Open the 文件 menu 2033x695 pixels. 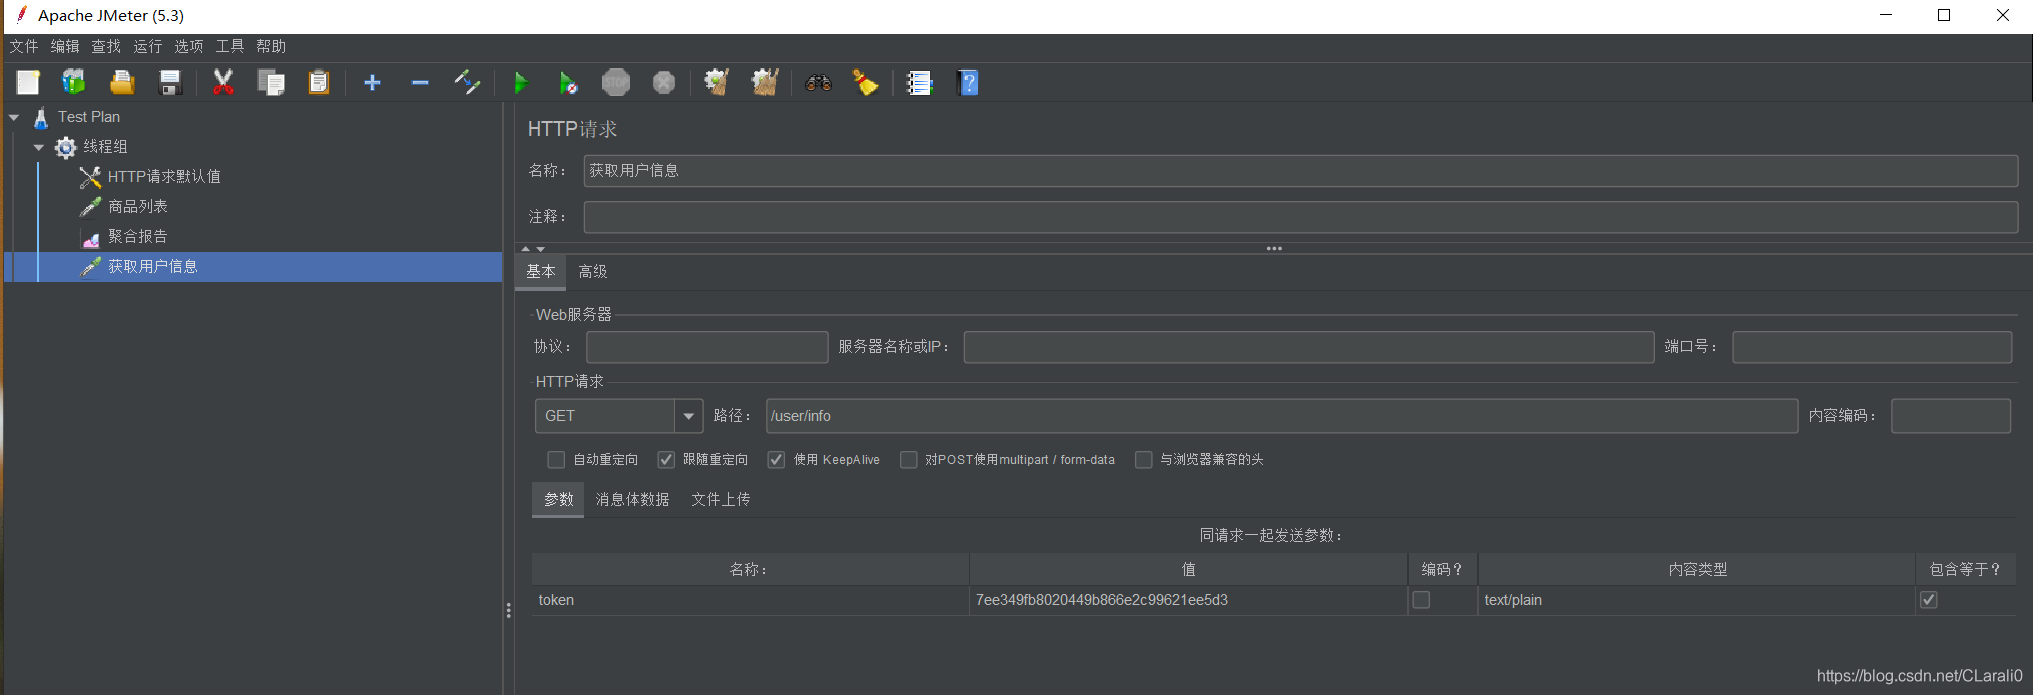[24, 47]
